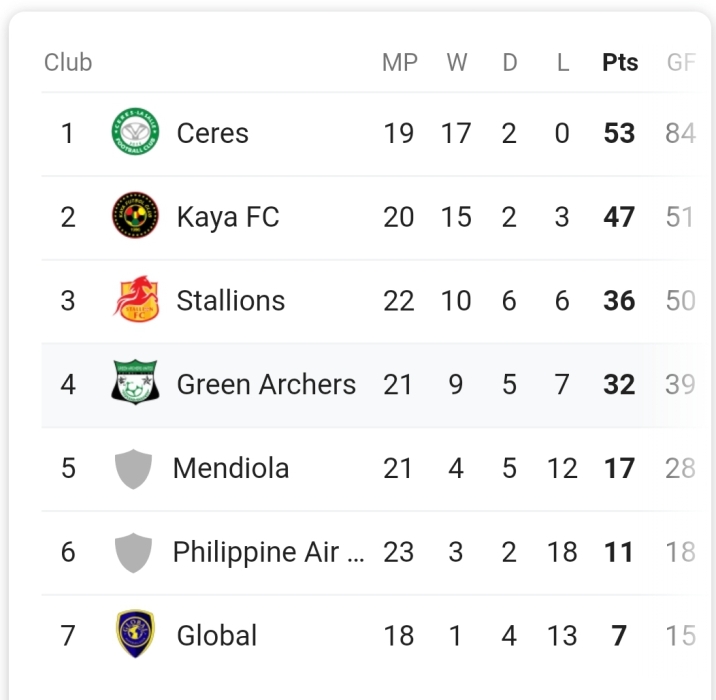The image size is (716, 700).
Task: Click the Global club crest
Action: [135, 635]
